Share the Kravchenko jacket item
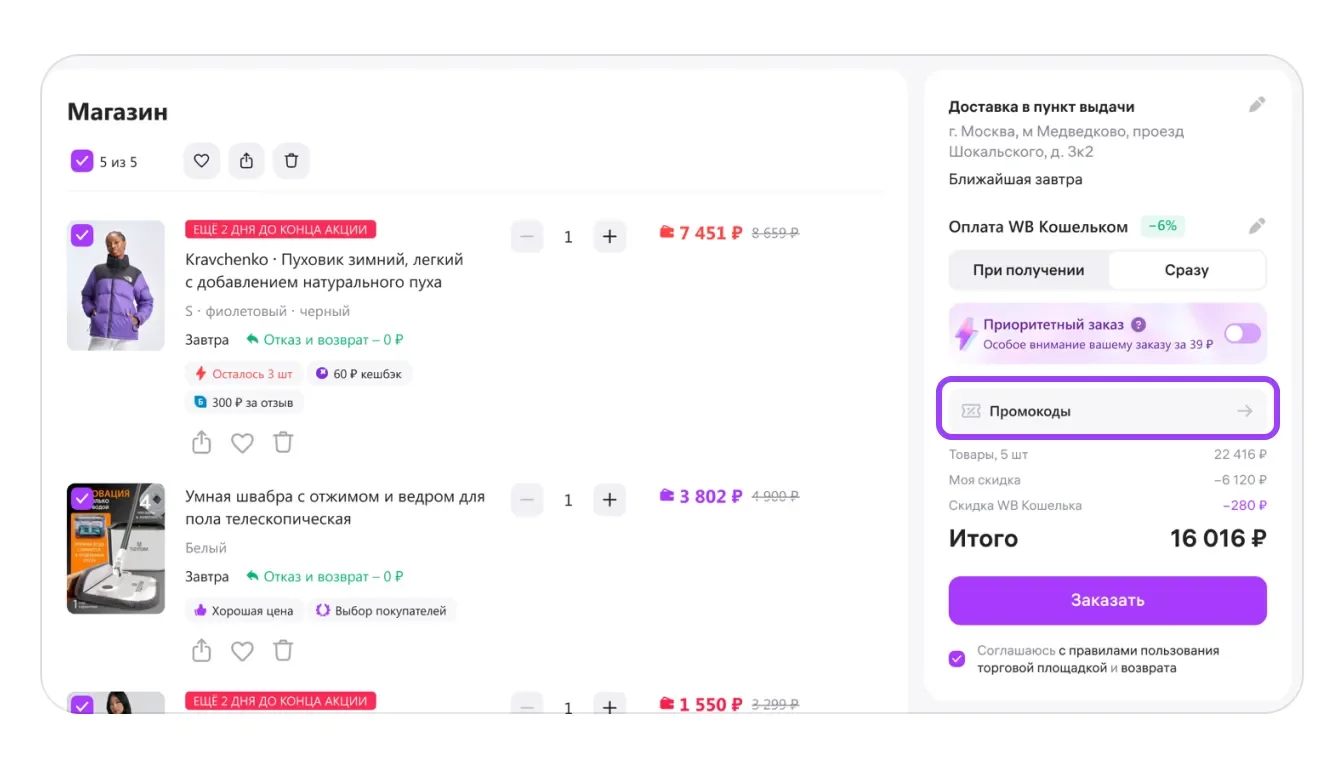The image size is (1344, 768). pyautogui.click(x=202, y=442)
